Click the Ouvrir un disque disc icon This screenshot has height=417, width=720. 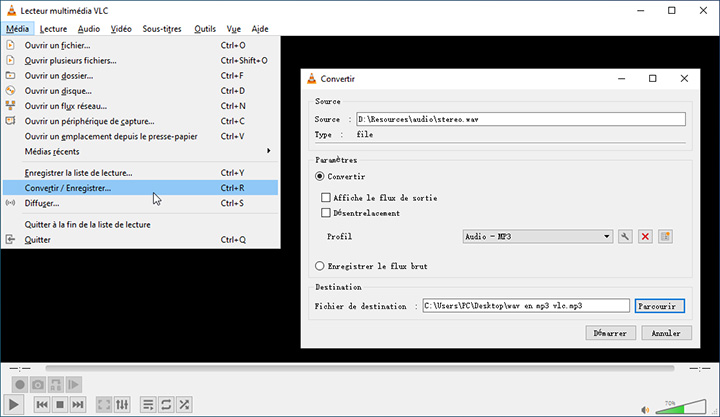click(10, 90)
